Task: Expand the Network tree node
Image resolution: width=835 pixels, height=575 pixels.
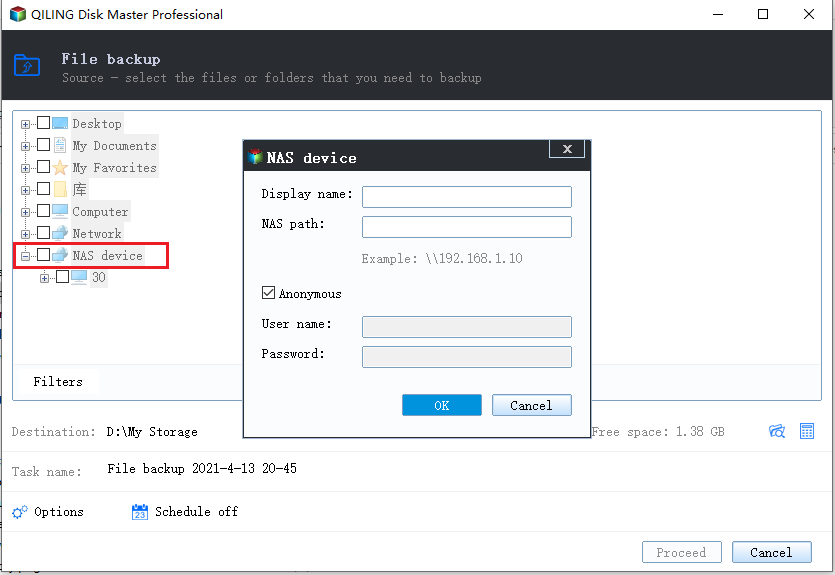Action: [x=25, y=234]
